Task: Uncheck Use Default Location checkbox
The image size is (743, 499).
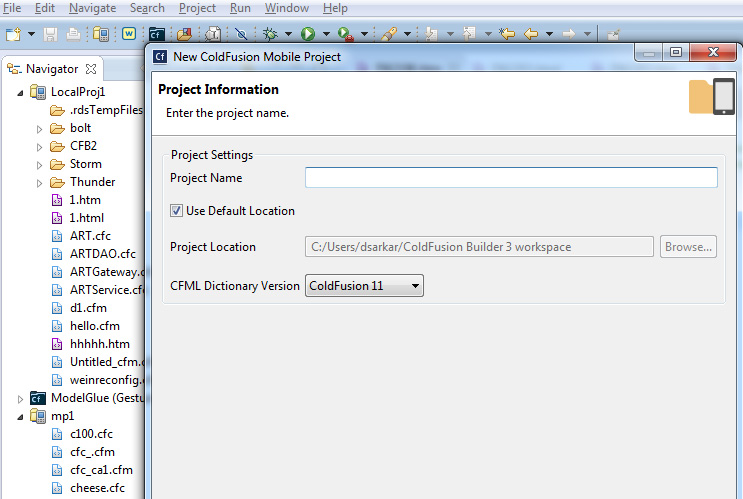Action: 176,211
